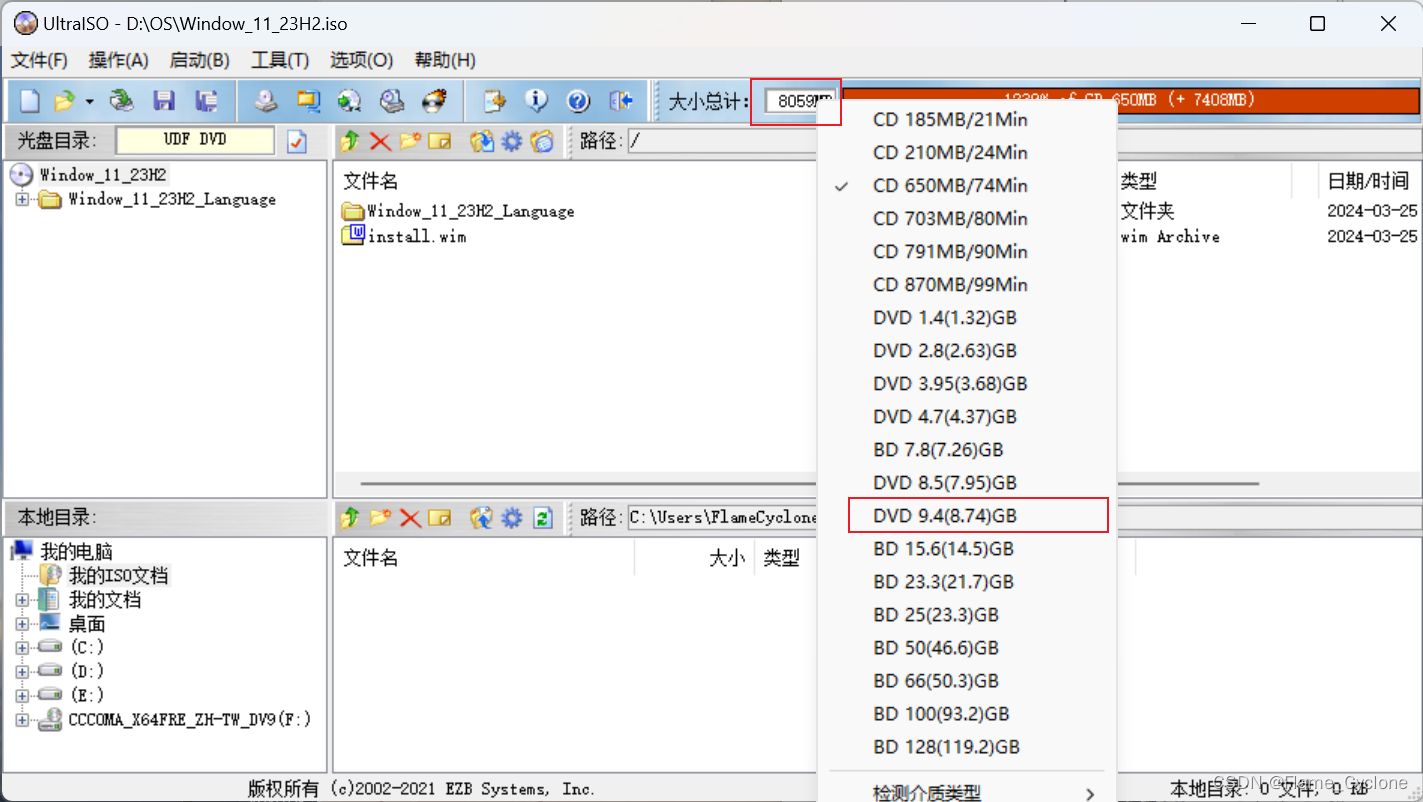Open the 操作(A) menu

point(118,60)
